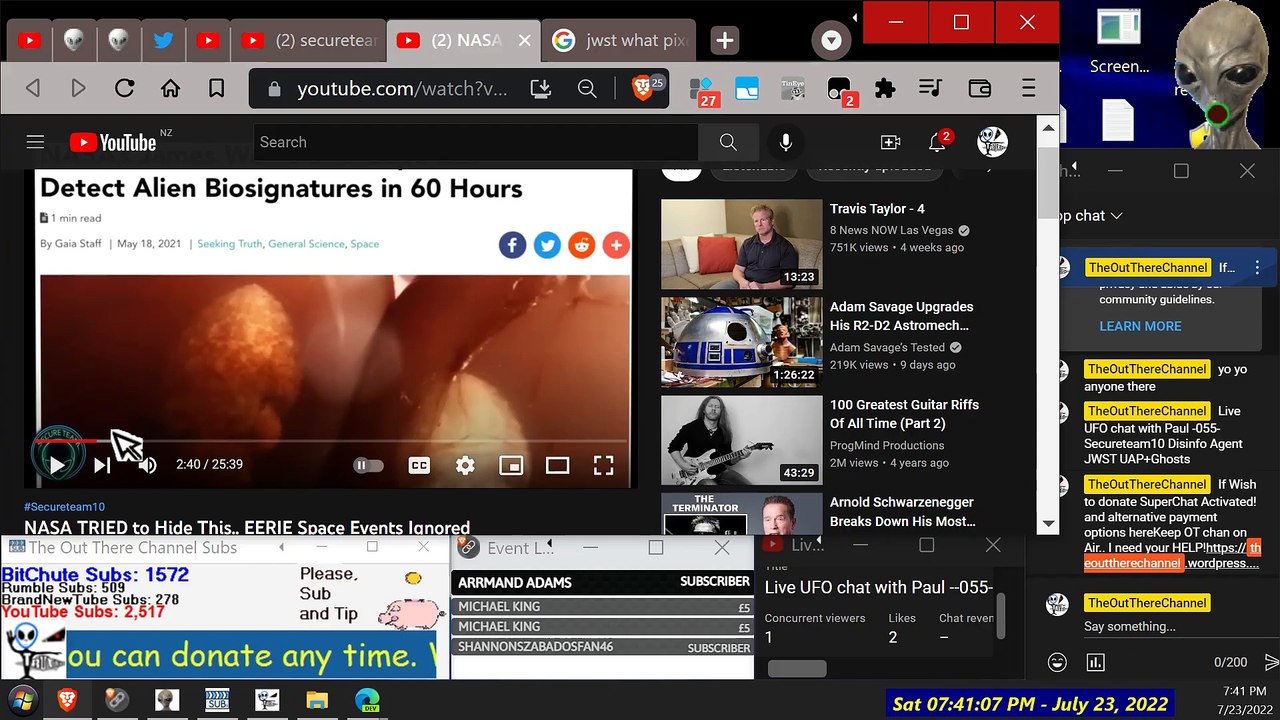Open the extension with red 27 badge

(x=703, y=90)
